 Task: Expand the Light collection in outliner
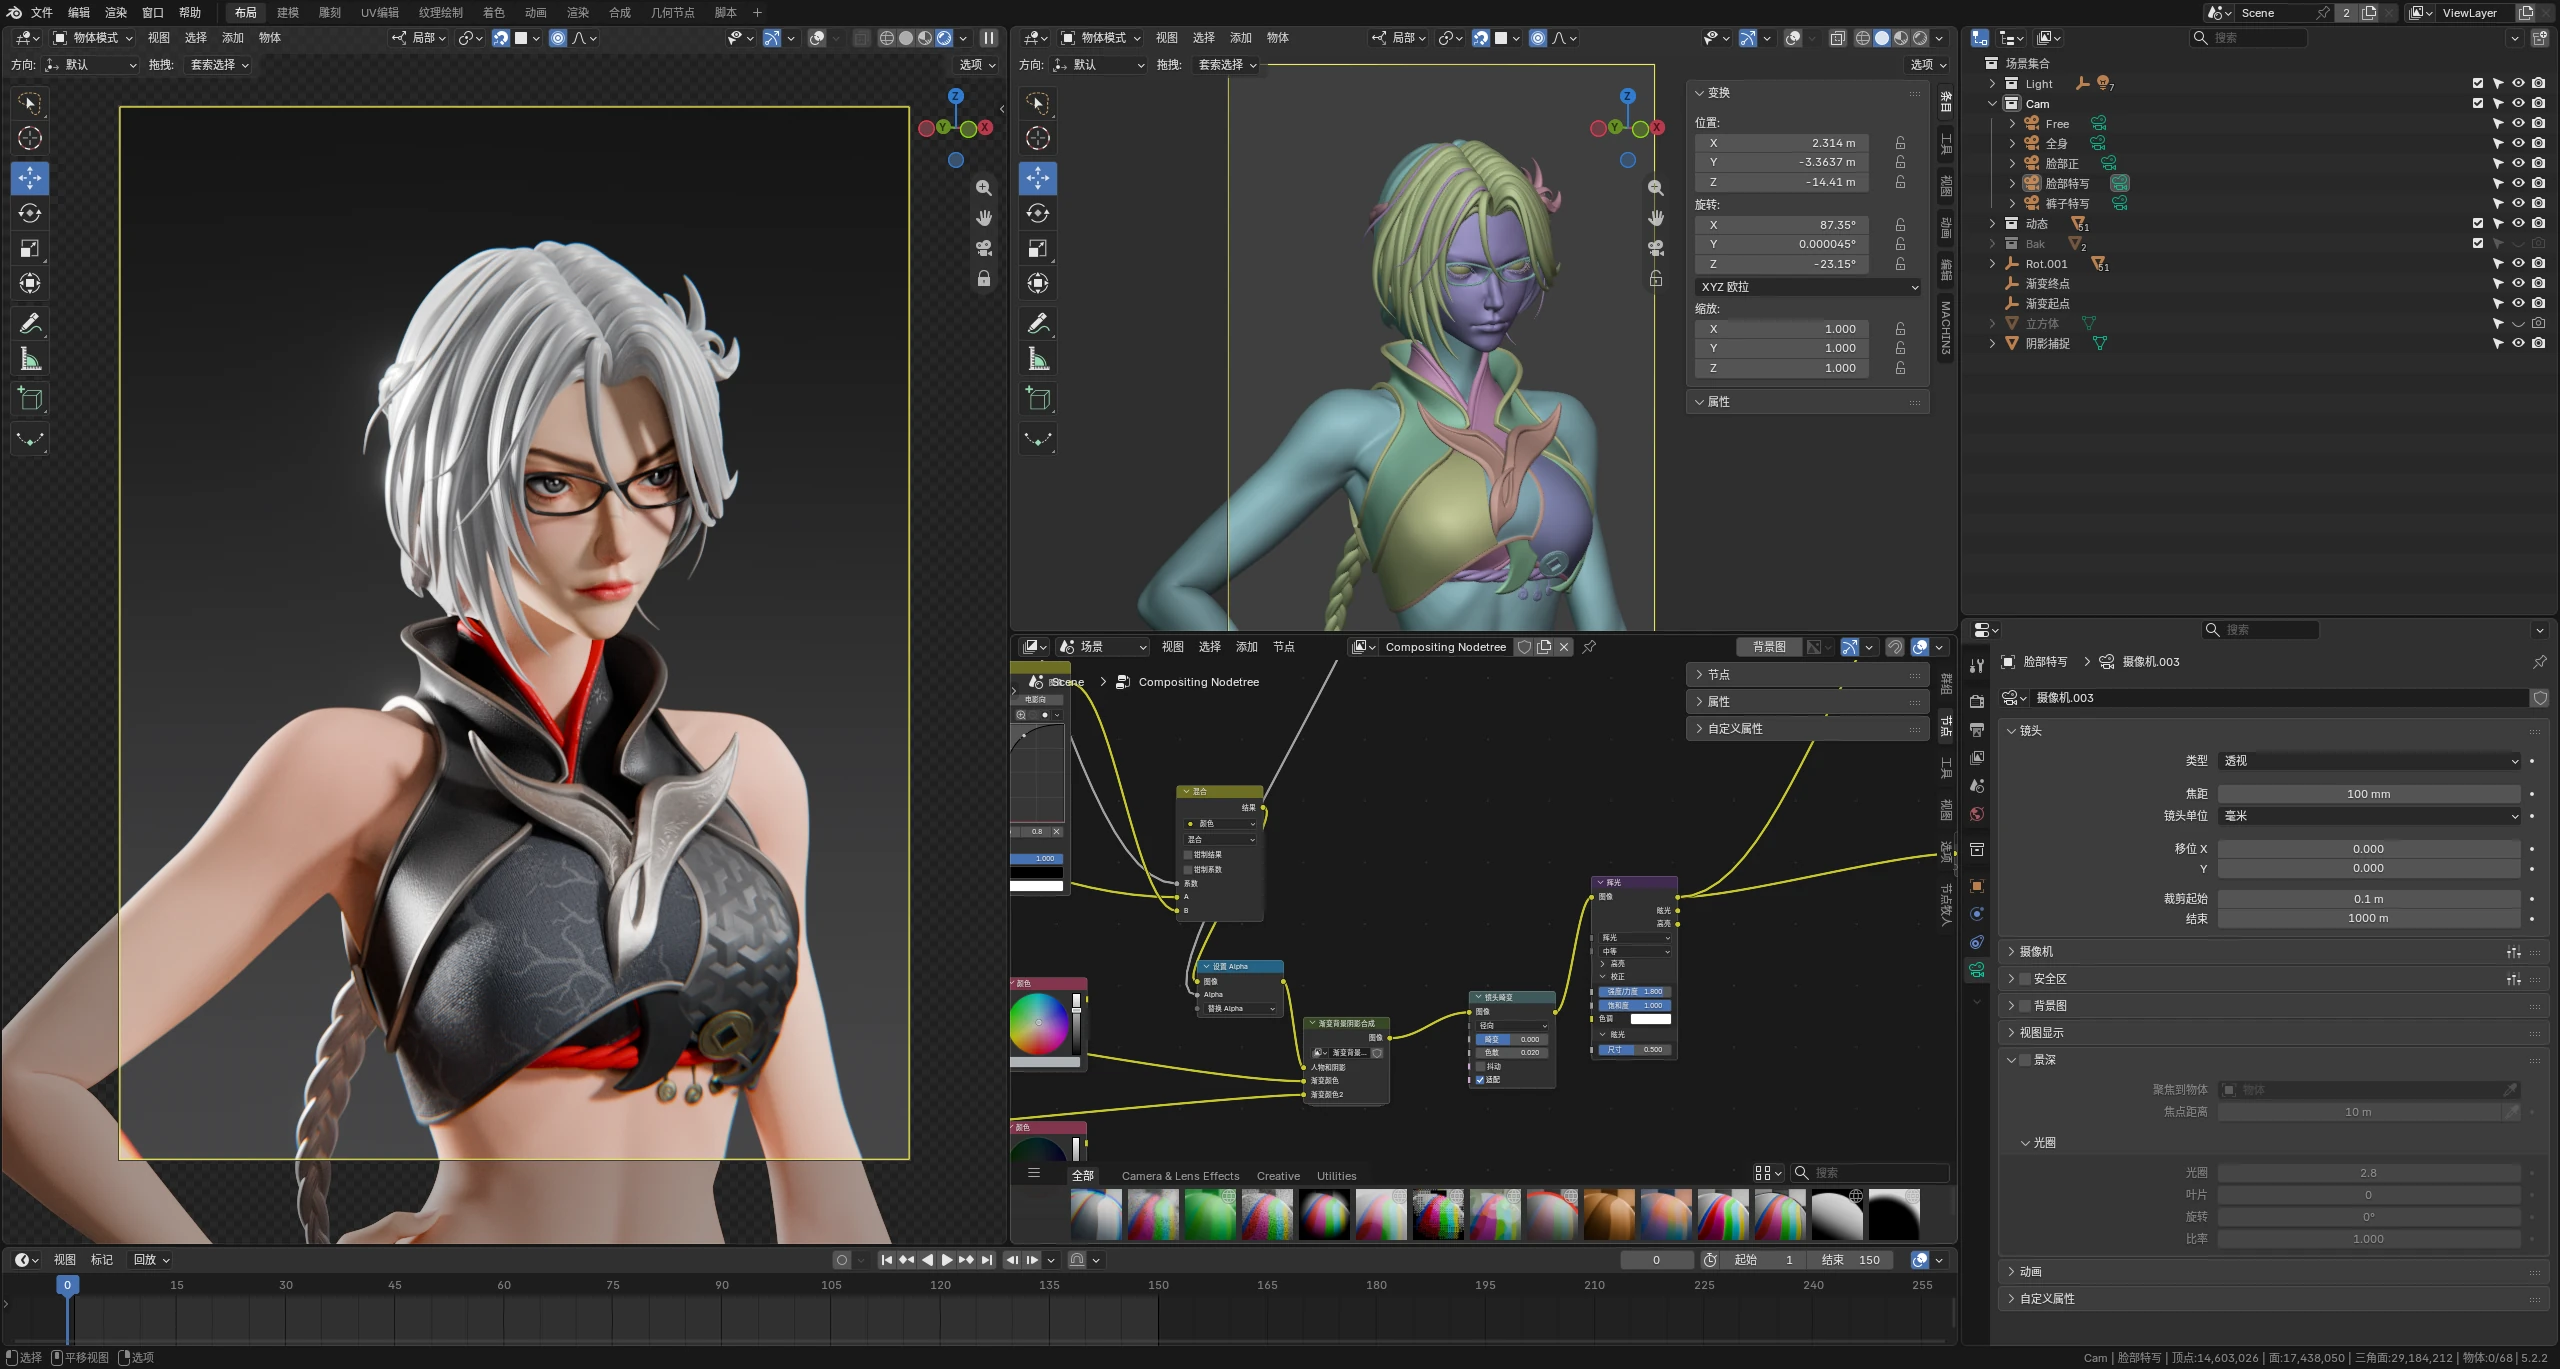point(1993,84)
